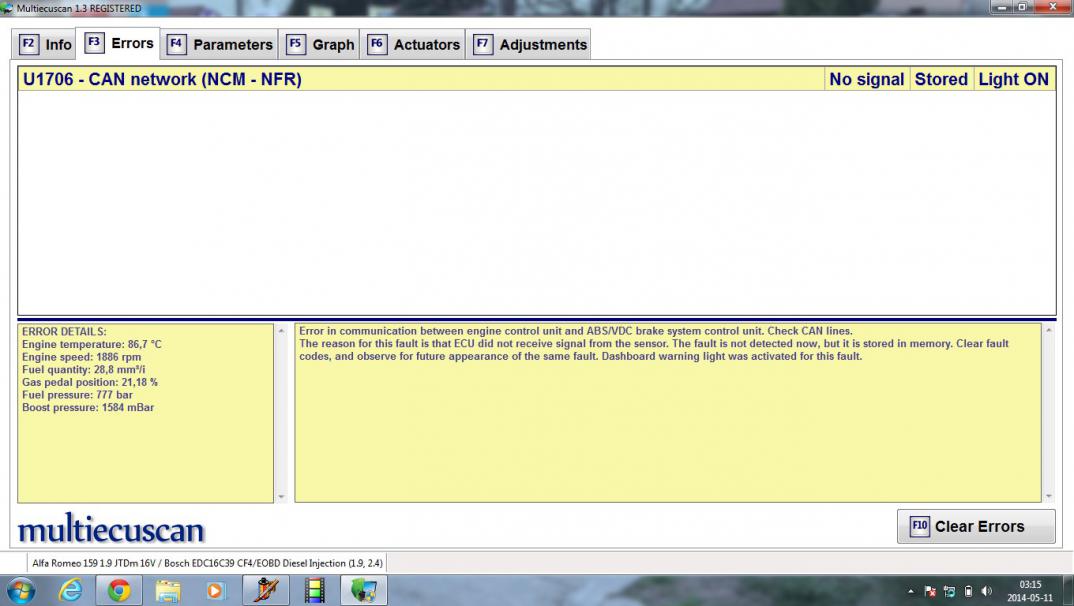Click the Fuel pressure 777 bar line

(x=77, y=395)
